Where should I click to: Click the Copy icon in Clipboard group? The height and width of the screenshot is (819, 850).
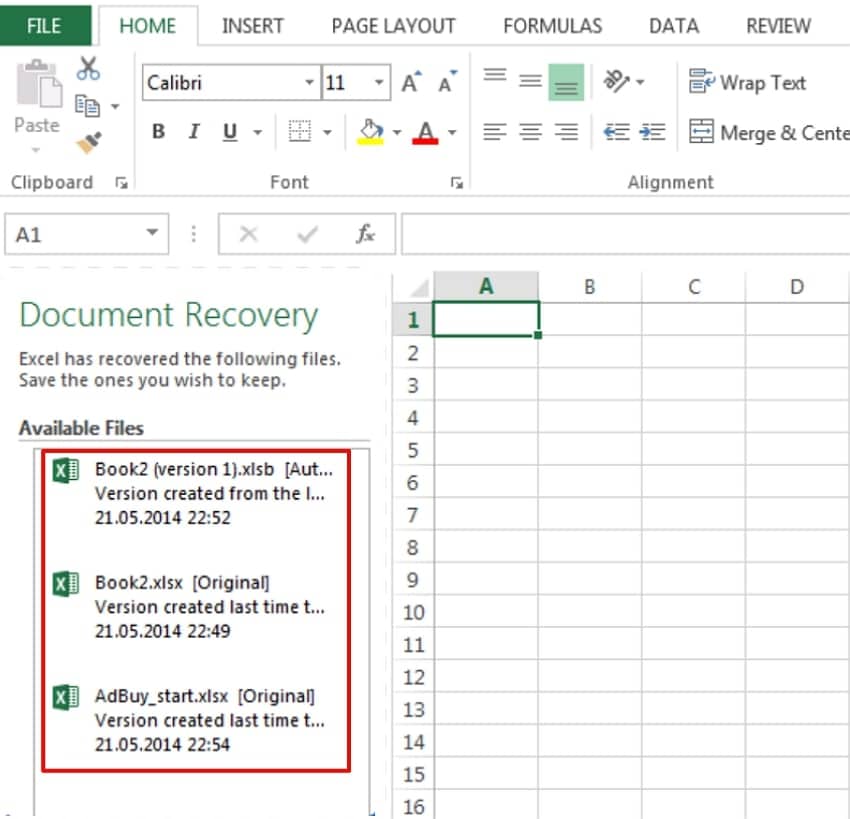coord(85,105)
